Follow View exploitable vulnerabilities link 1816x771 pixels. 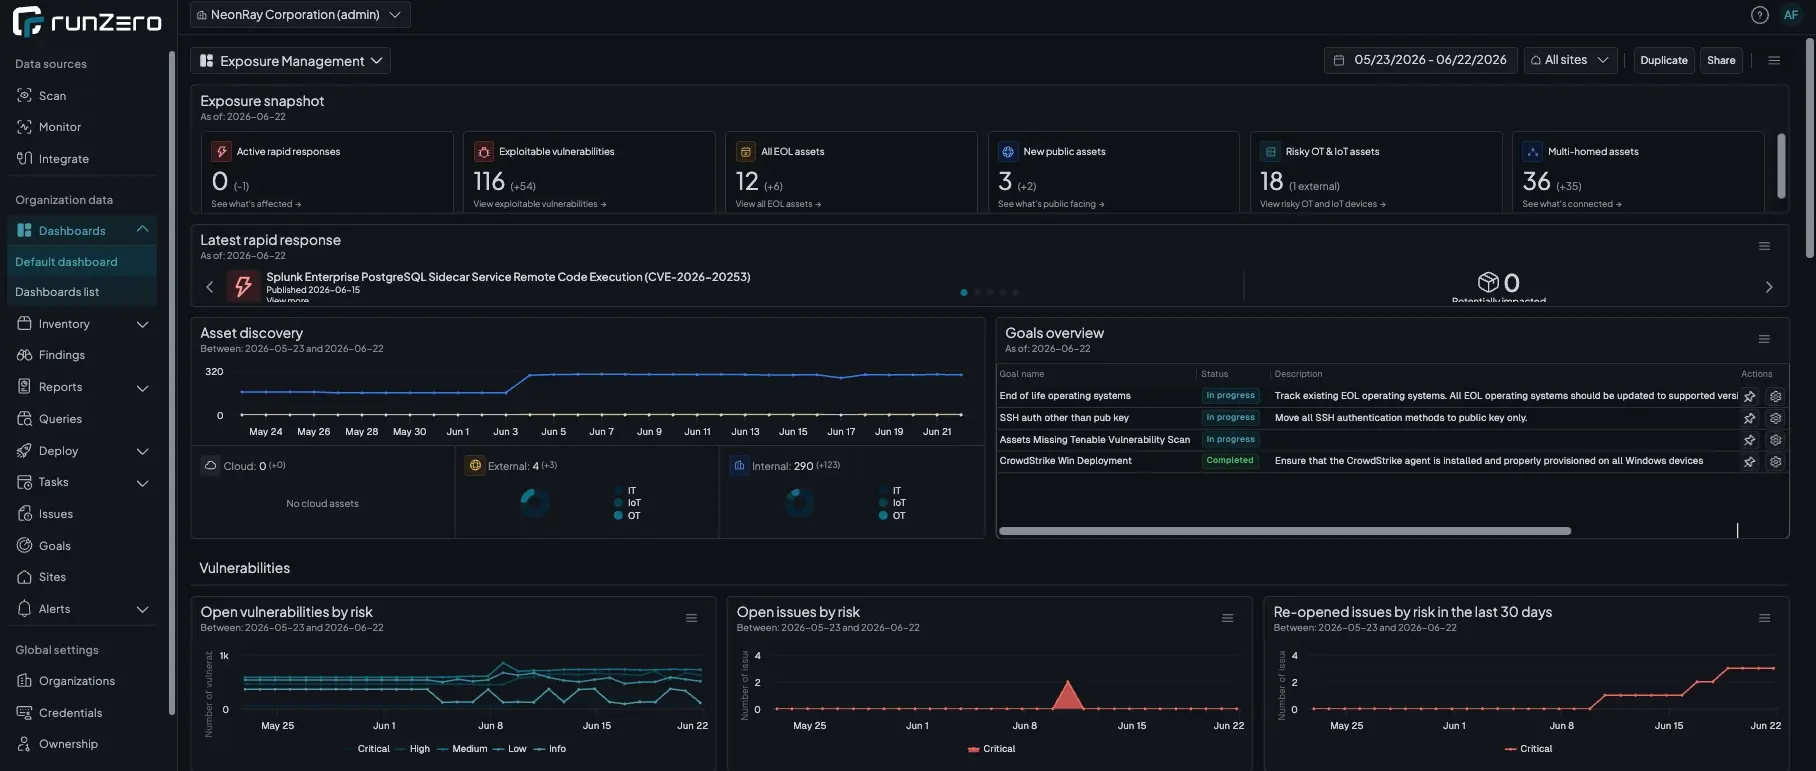point(540,204)
